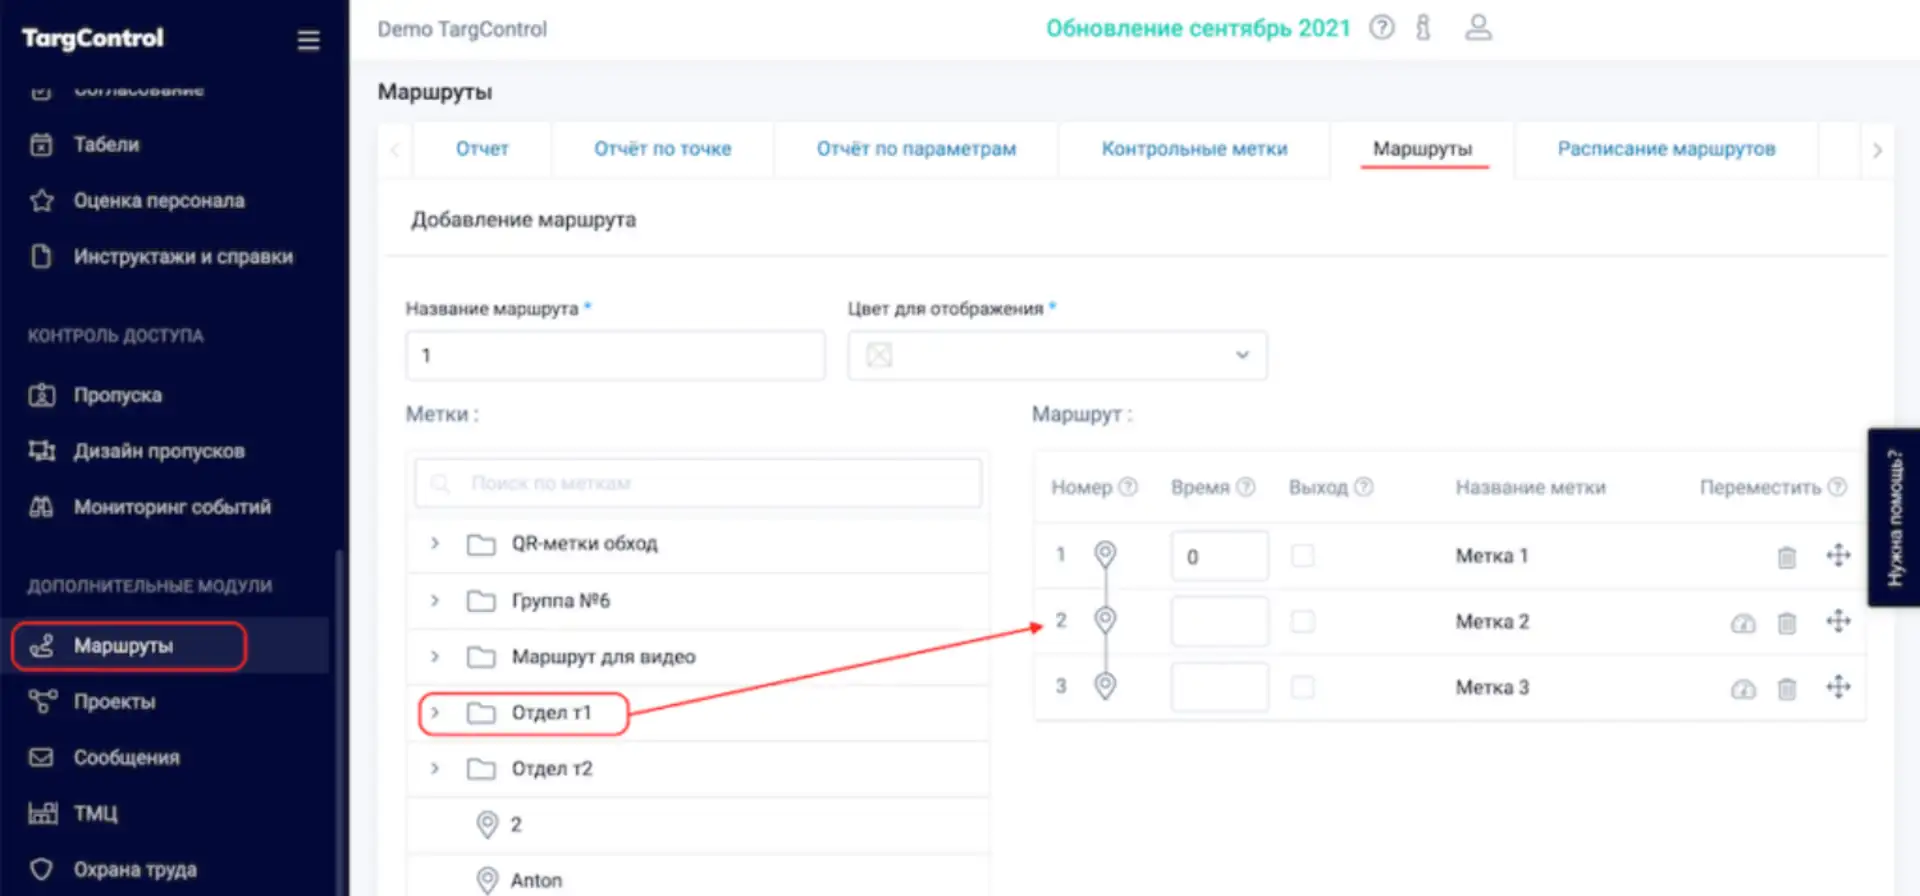Click the Дизайн пропусков icon
This screenshot has width=1920, height=896.
(x=41, y=451)
